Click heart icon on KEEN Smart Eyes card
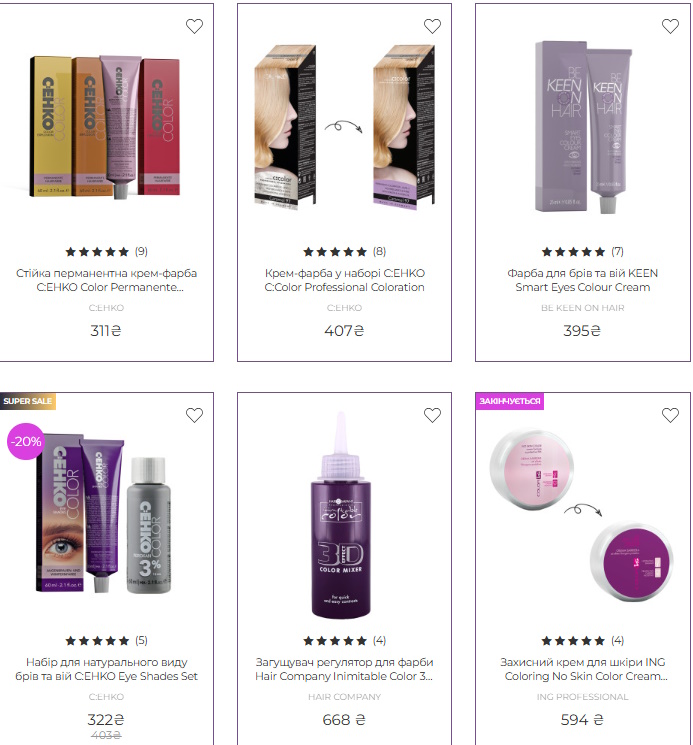The image size is (693, 745). 670,26
